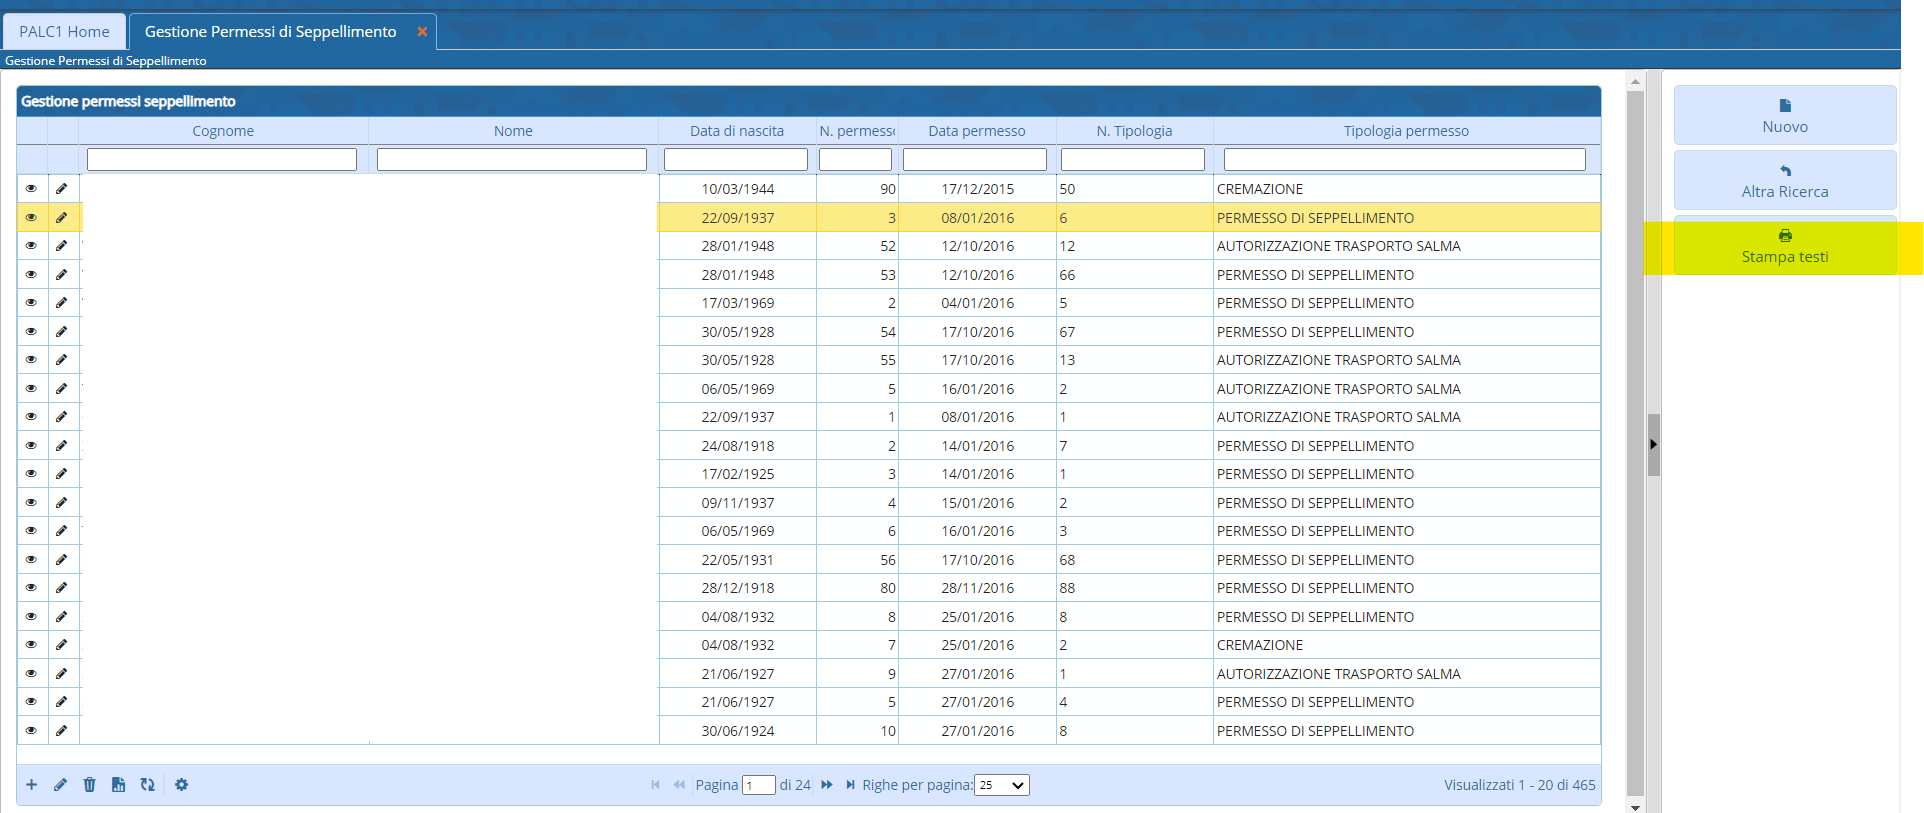
Task: Close the Gestione Permessi di Seppellimento tab
Action: pyautogui.click(x=422, y=32)
